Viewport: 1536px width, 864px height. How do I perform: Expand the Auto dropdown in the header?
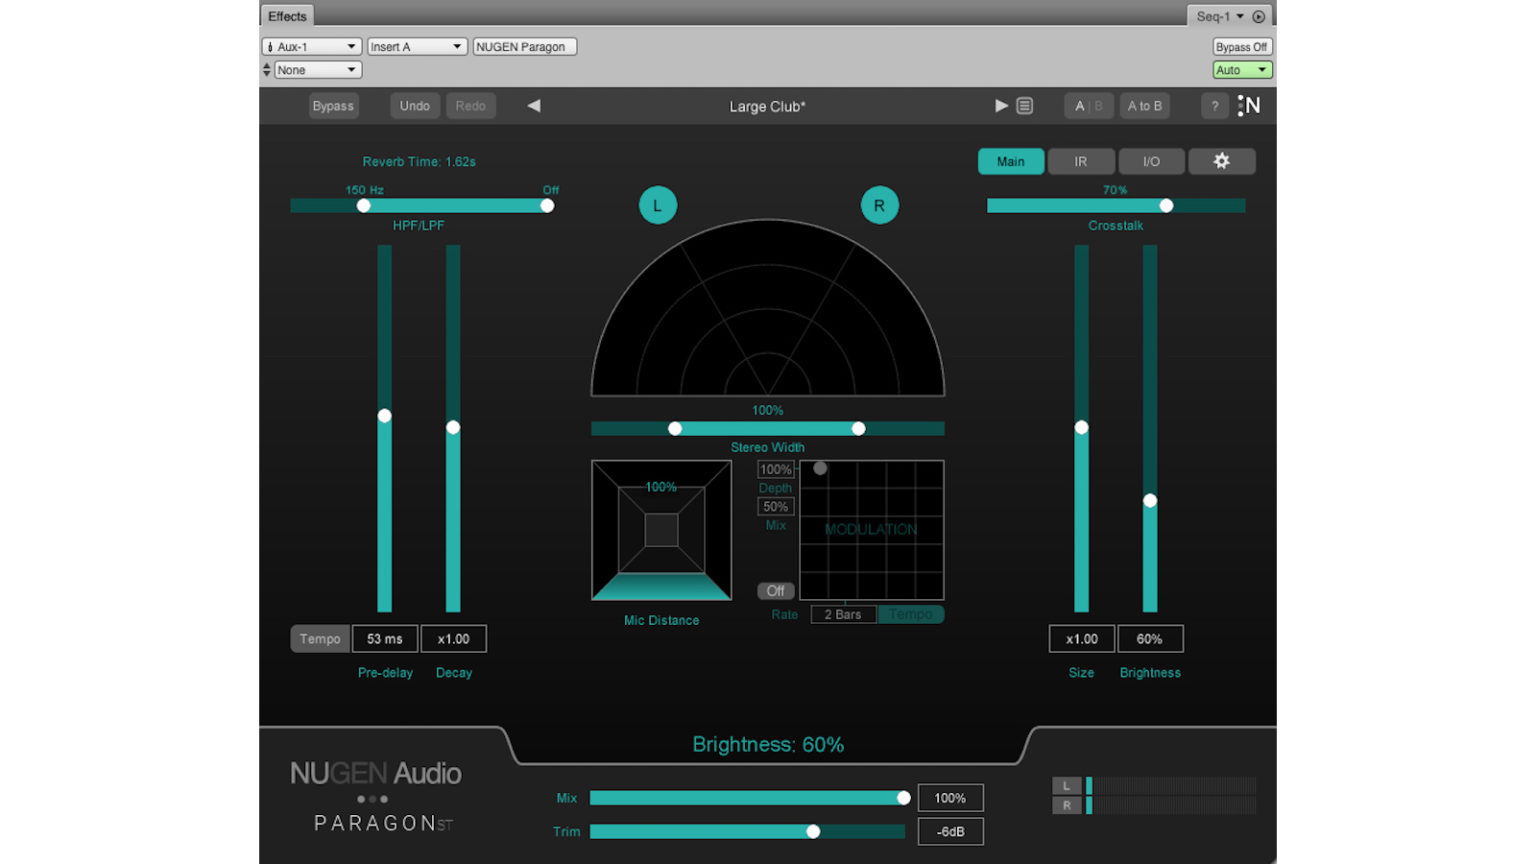tap(1242, 69)
